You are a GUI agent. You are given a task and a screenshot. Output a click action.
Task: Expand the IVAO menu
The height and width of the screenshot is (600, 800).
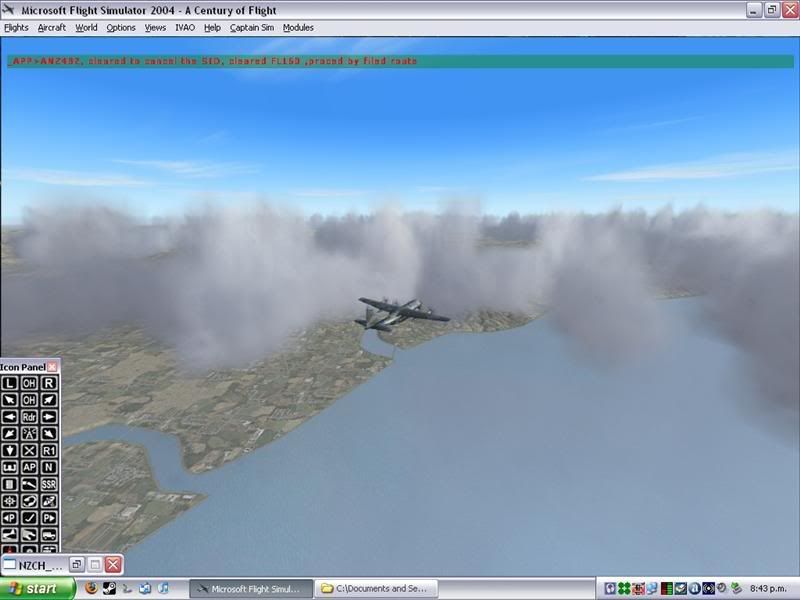pyautogui.click(x=185, y=28)
